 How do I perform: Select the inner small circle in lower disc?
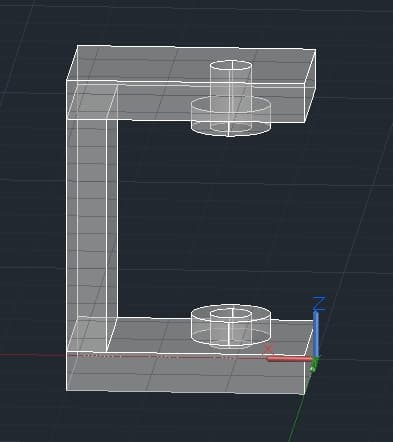(x=231, y=314)
